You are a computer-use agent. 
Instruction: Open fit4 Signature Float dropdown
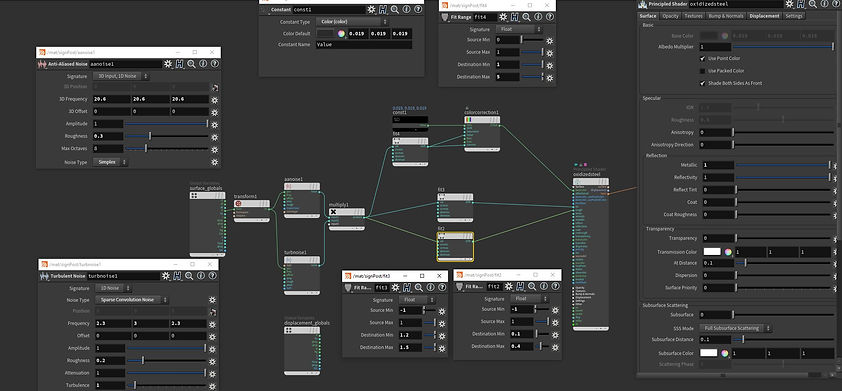[x=519, y=30]
